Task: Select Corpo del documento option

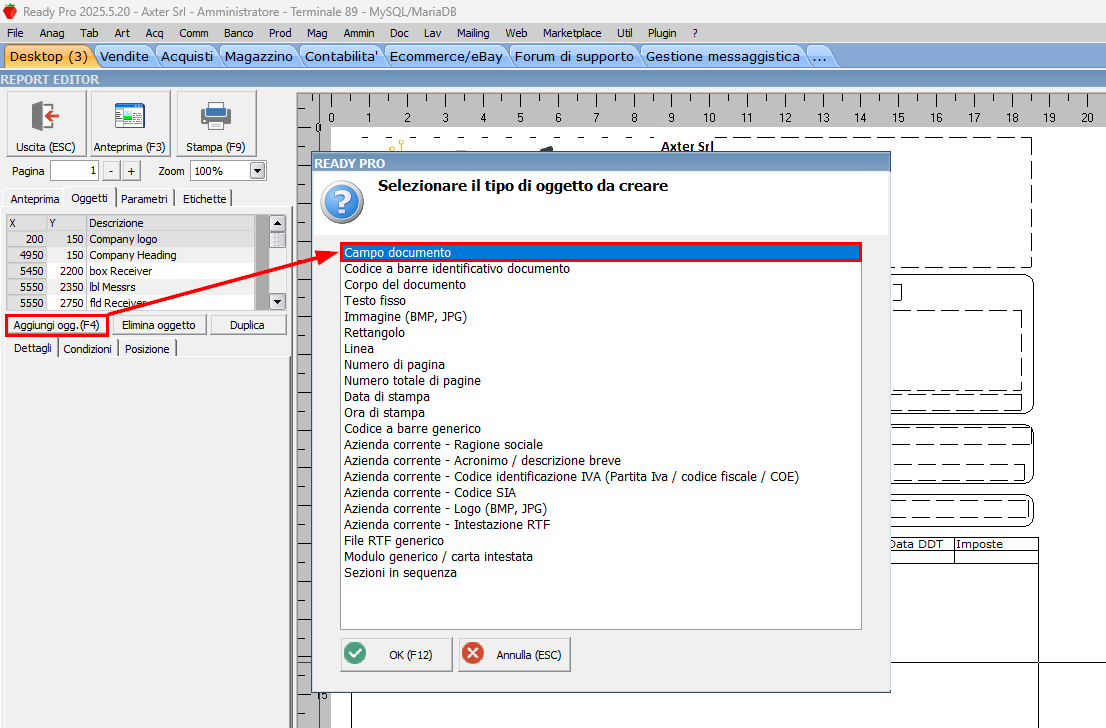Action: click(601, 285)
